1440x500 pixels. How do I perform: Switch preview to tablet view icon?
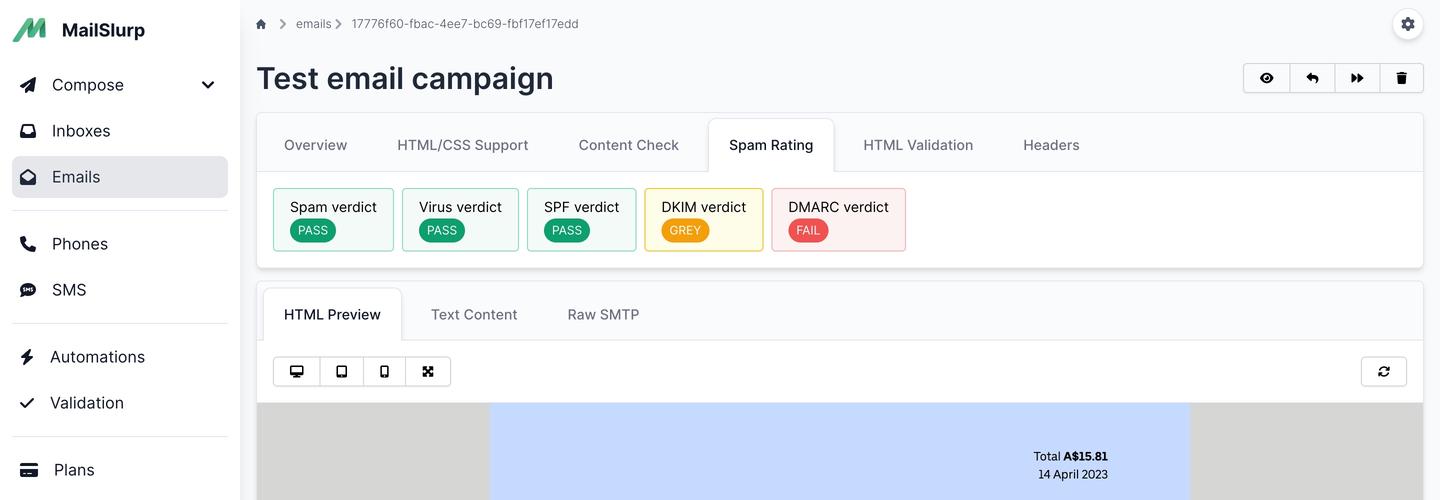[342, 371]
